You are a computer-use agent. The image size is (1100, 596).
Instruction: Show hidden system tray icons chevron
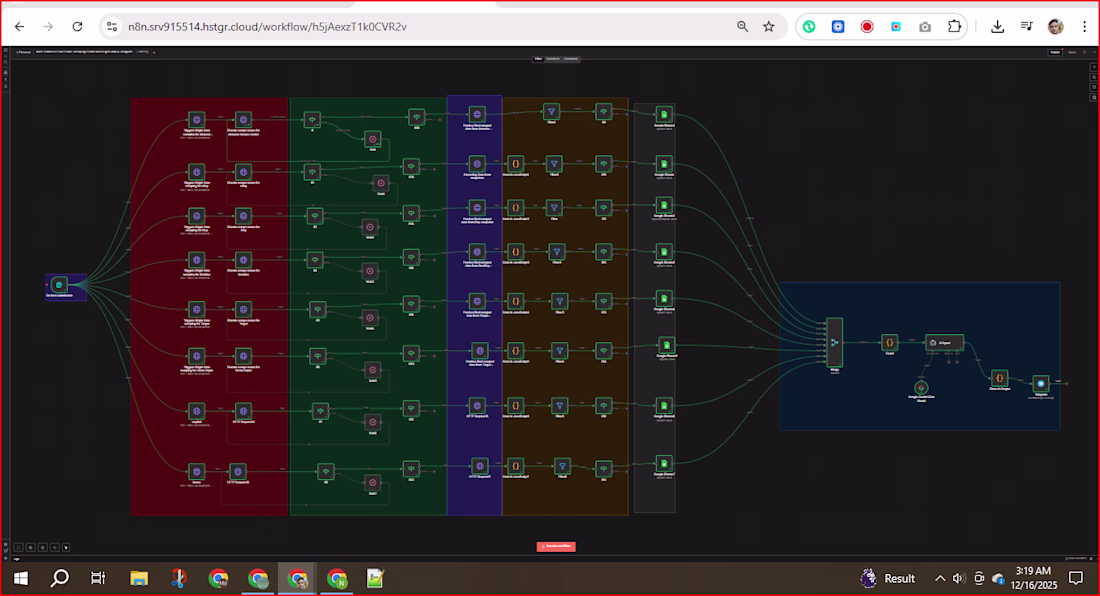(x=939, y=578)
